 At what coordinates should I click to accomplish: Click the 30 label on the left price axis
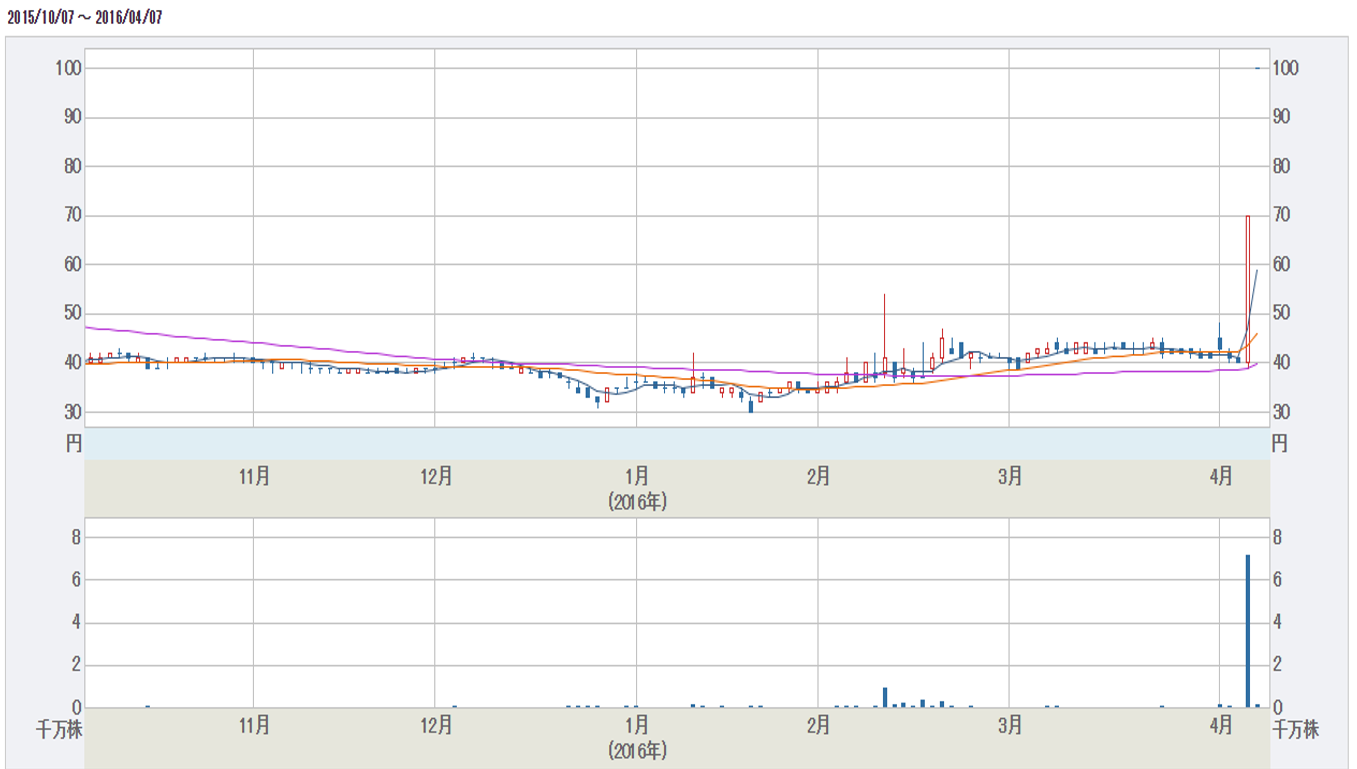(73, 411)
